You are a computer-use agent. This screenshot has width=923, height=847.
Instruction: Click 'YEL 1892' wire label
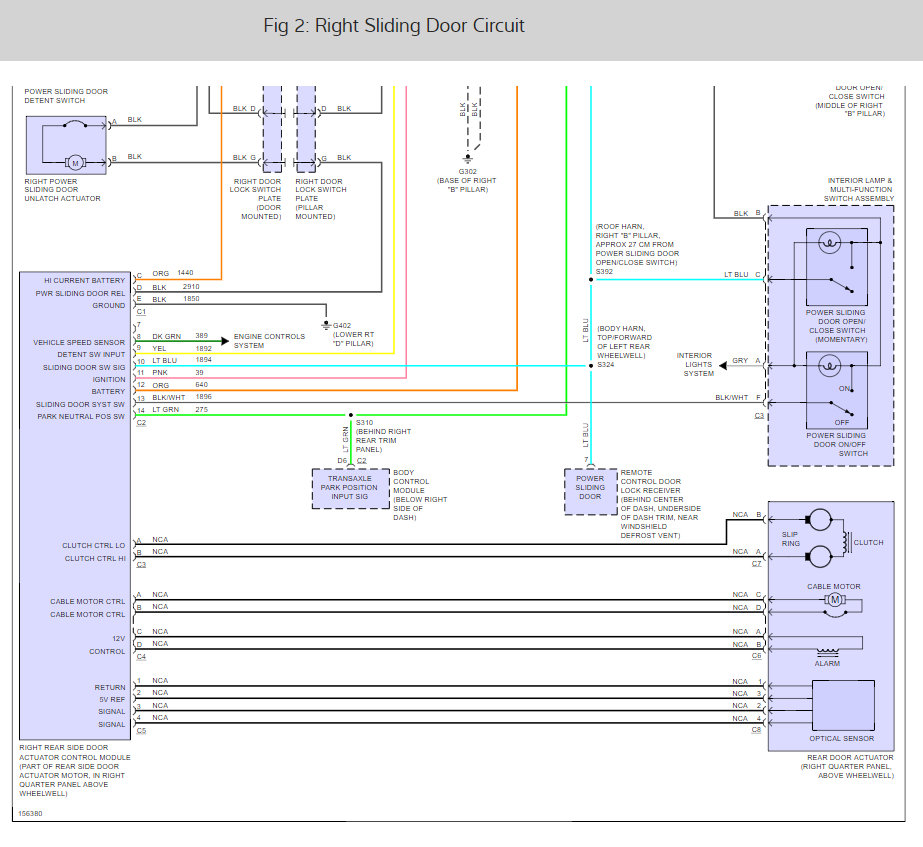click(182, 348)
